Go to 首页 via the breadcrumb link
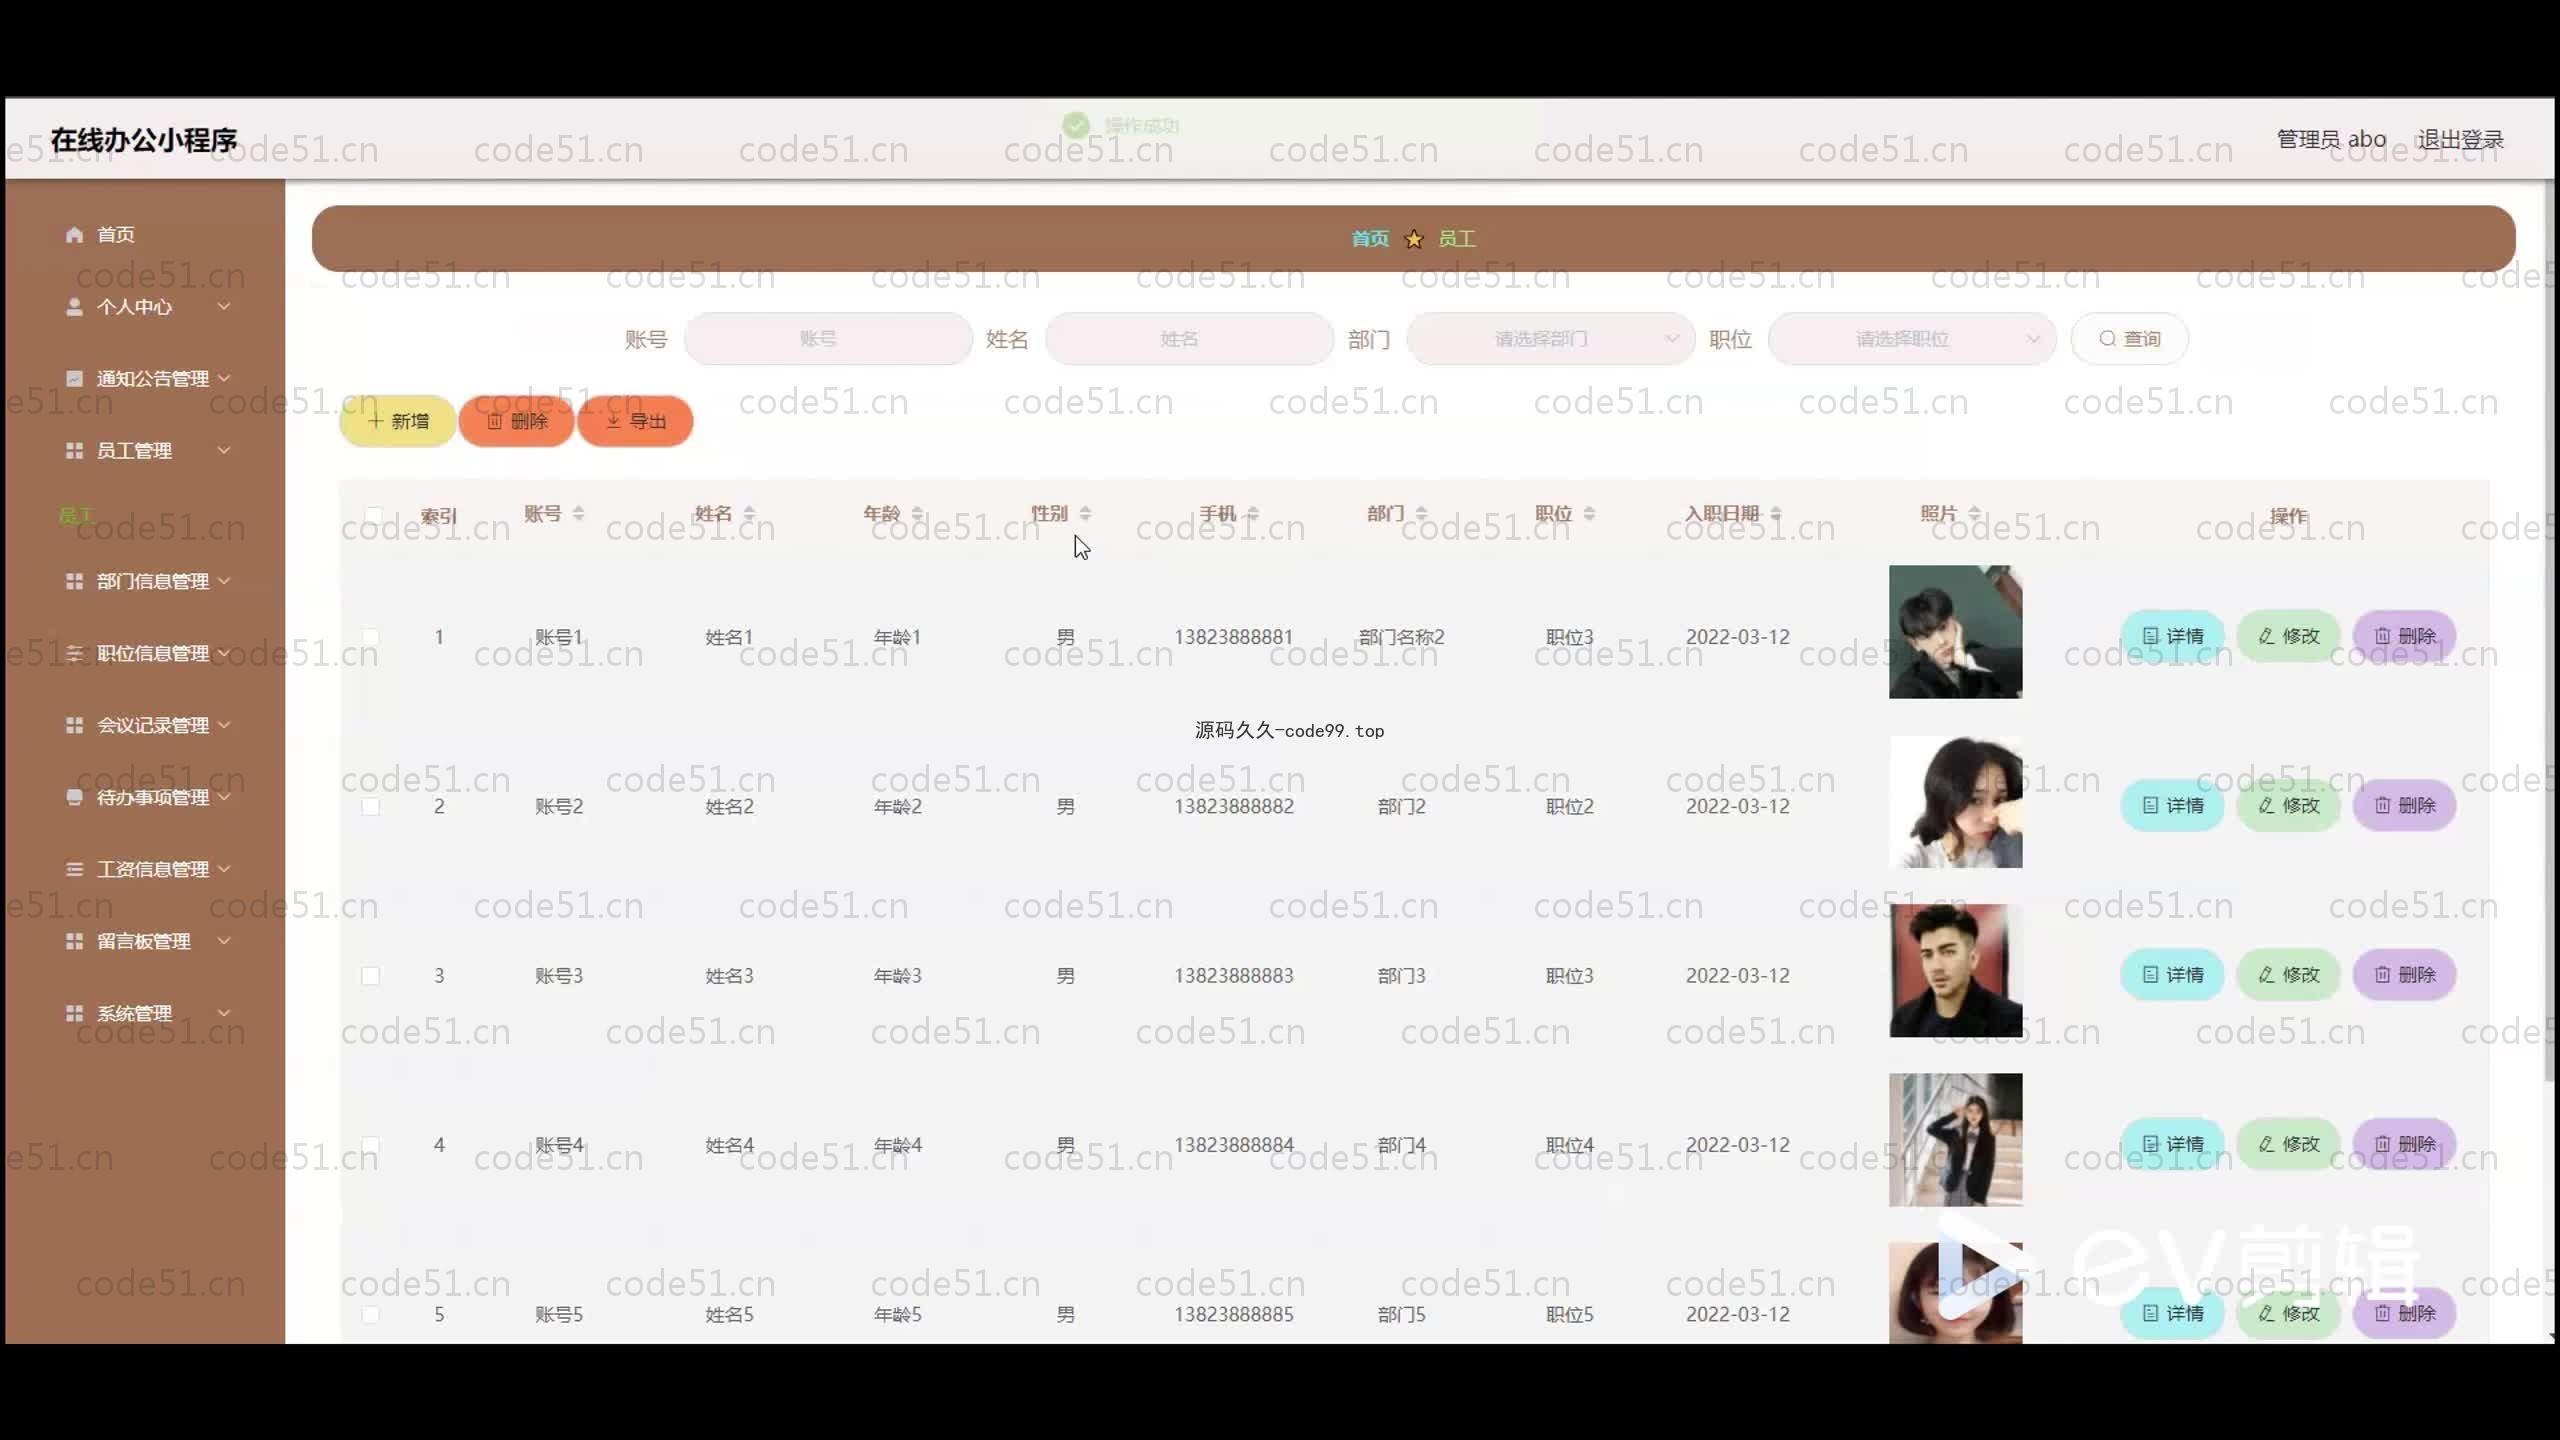 click(1370, 239)
